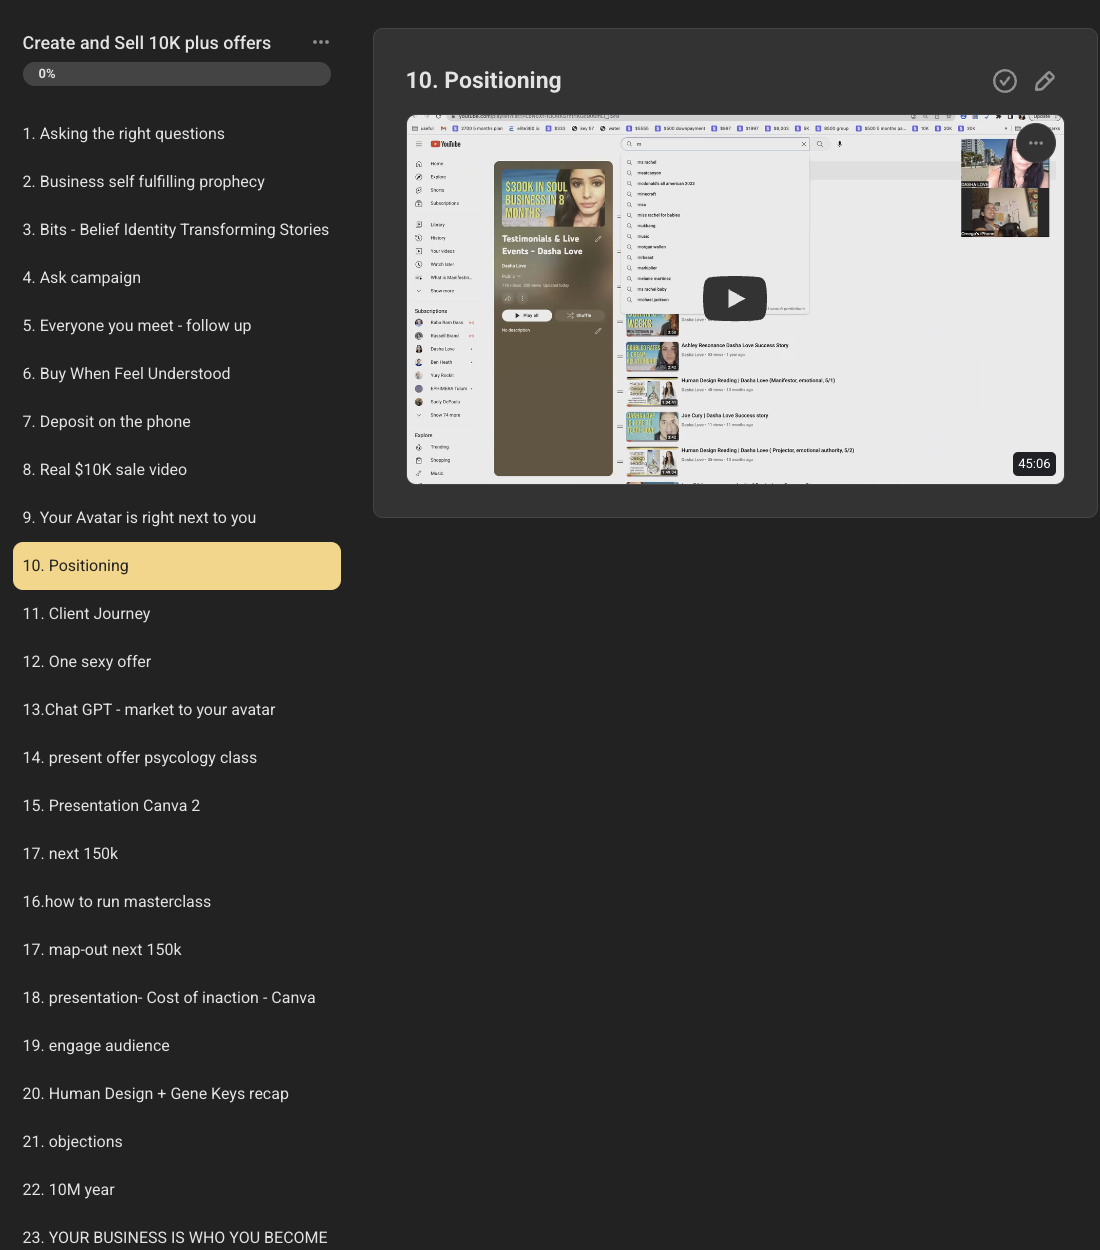Screen dimensions: 1100x1250
Task: Open lesson 23. YOUR BUSINESS IS WHO YOU BECOME
Action: click(177, 1238)
